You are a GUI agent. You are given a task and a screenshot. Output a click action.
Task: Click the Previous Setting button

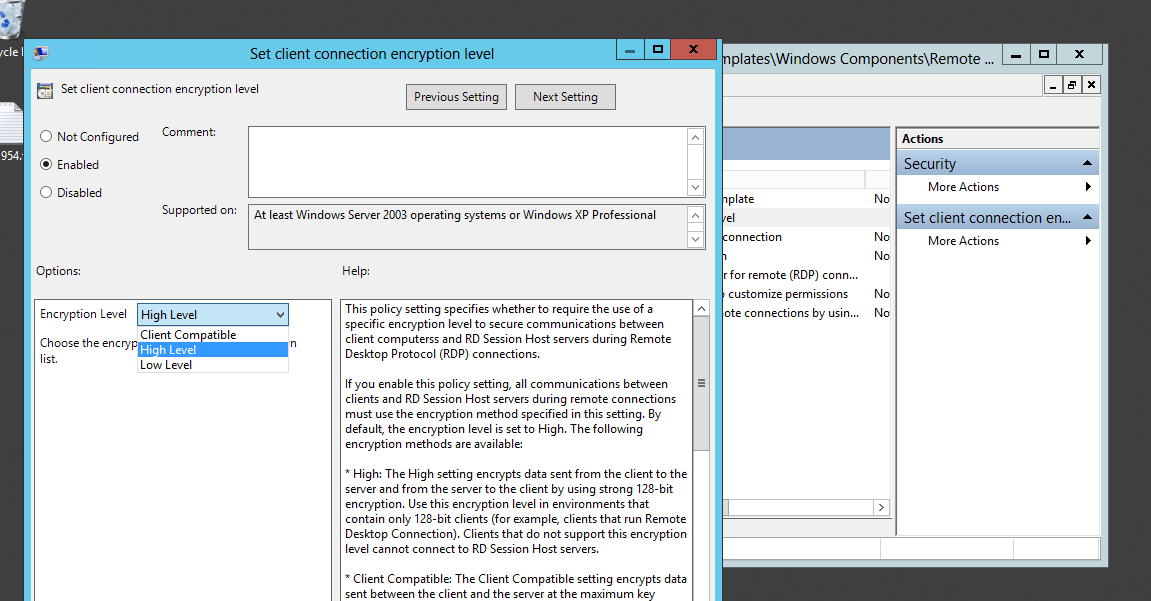(456, 97)
